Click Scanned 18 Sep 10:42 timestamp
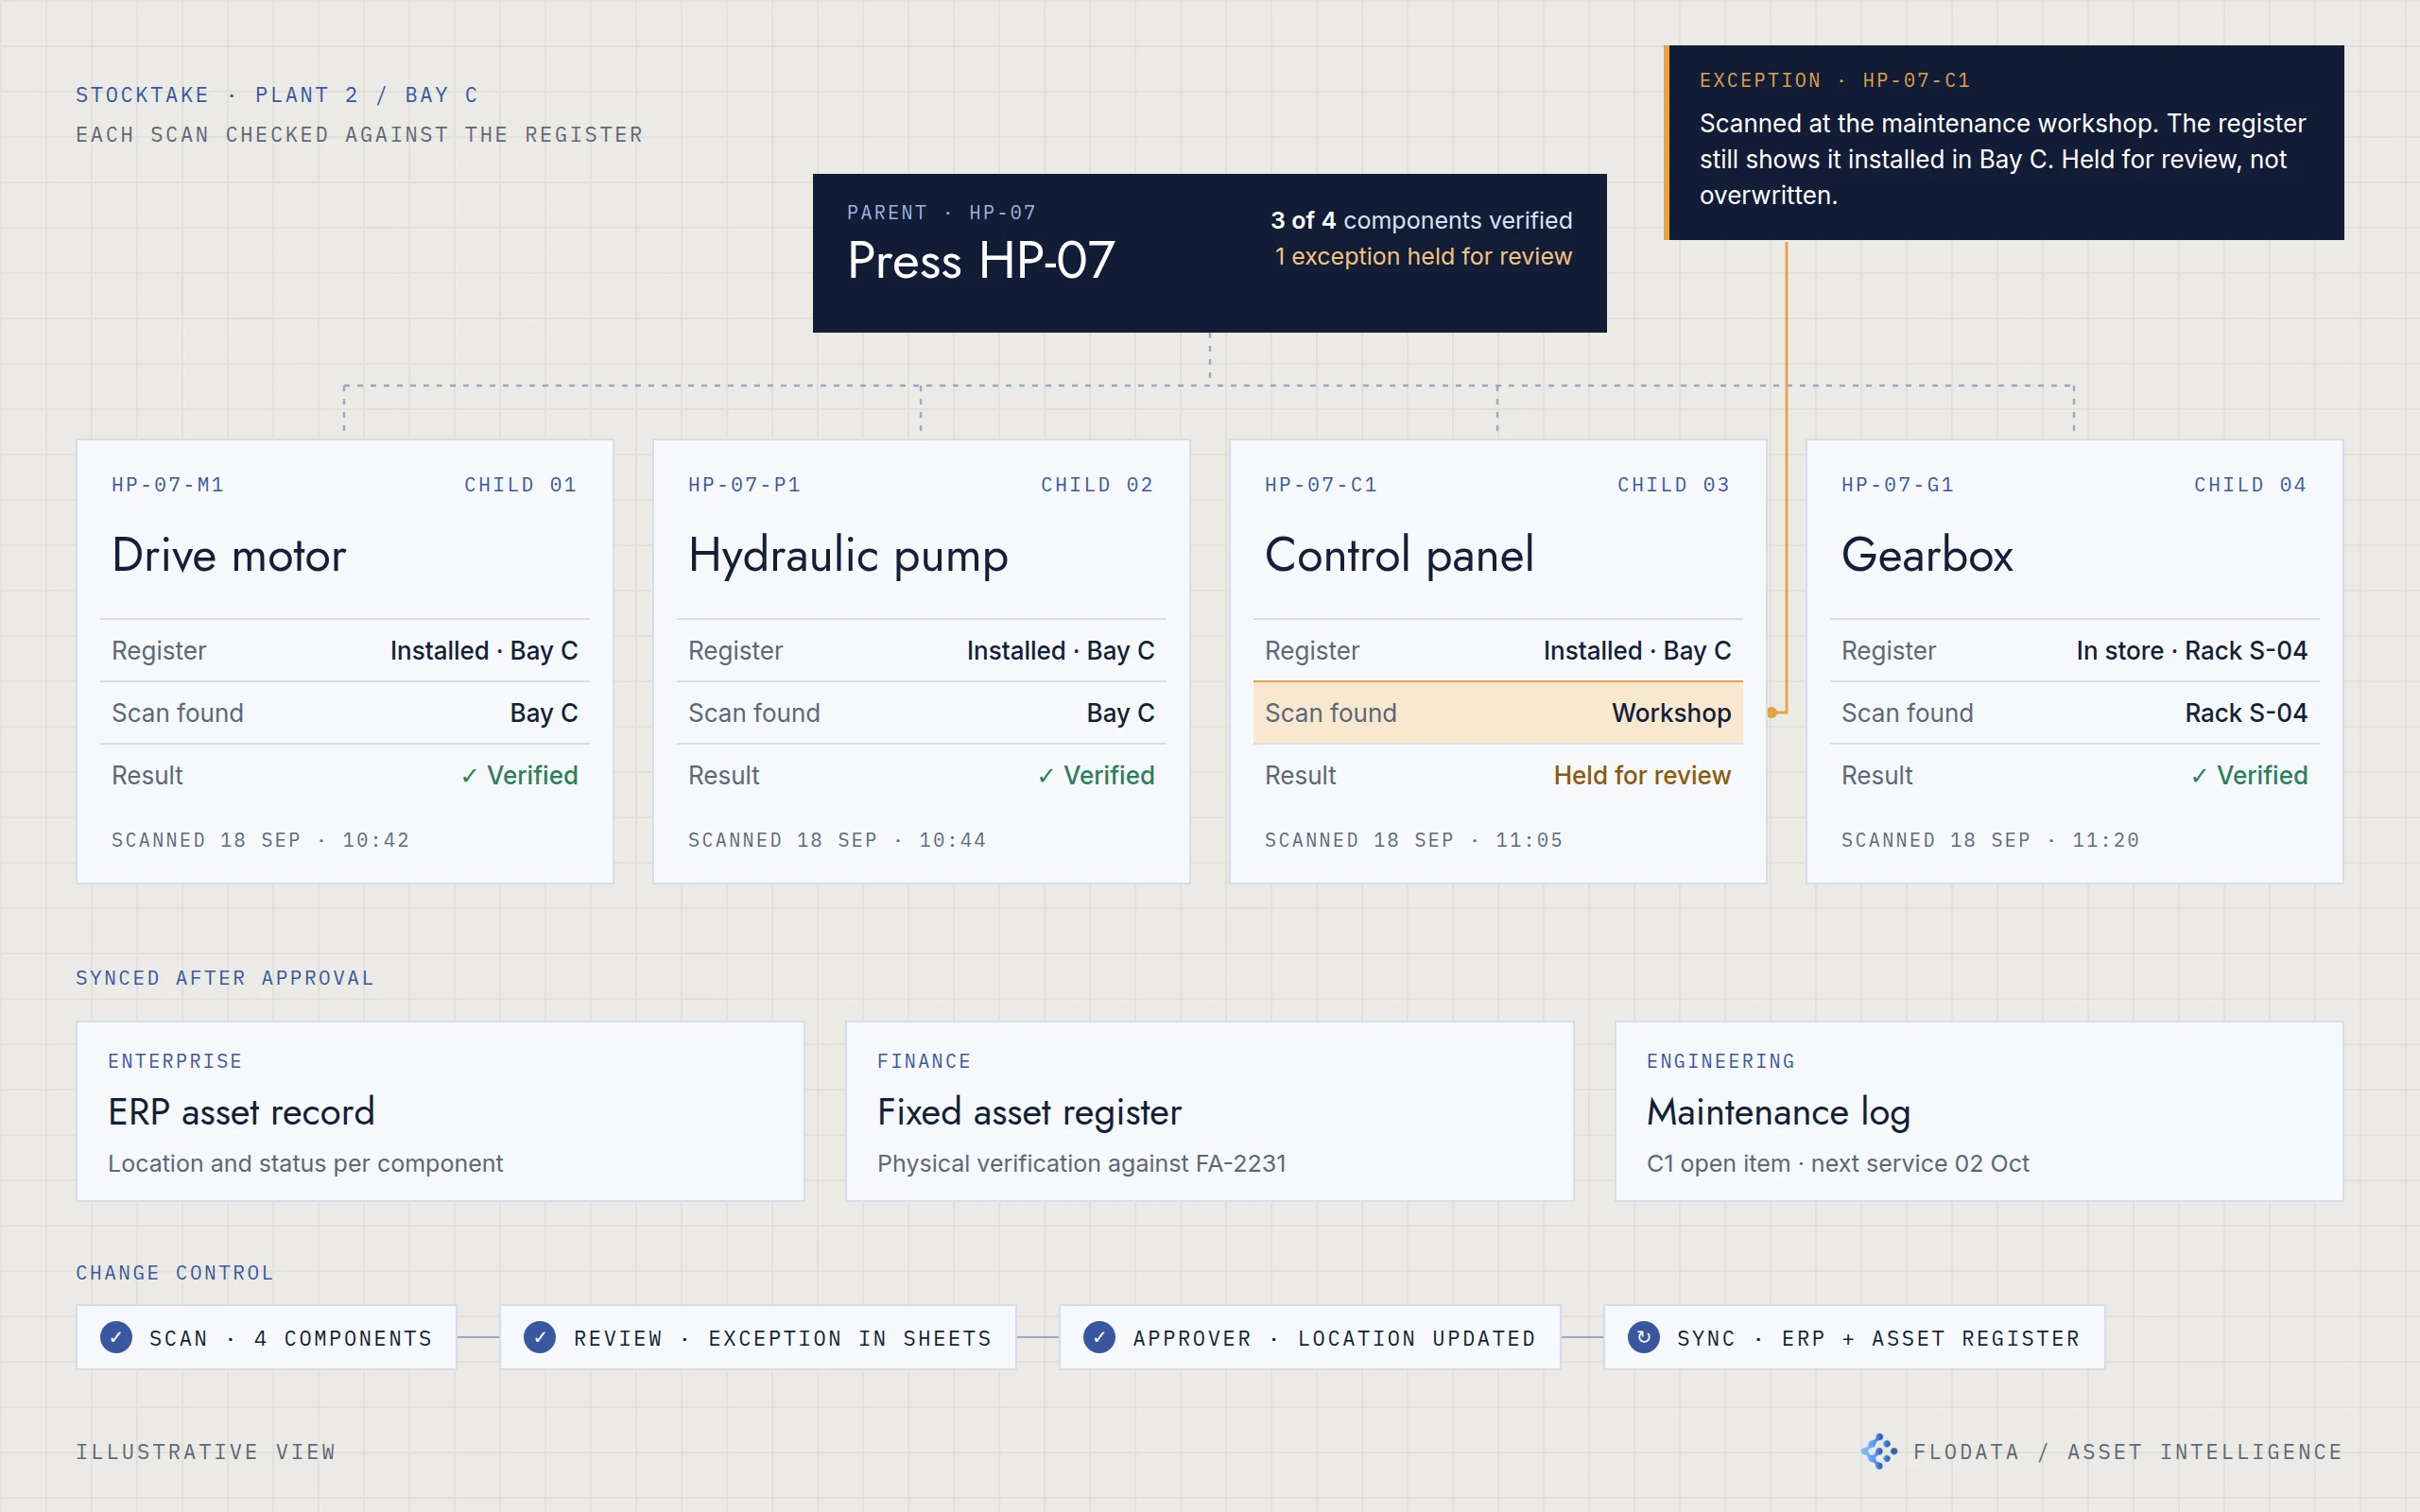The width and height of the screenshot is (2420, 1512). tap(260, 840)
